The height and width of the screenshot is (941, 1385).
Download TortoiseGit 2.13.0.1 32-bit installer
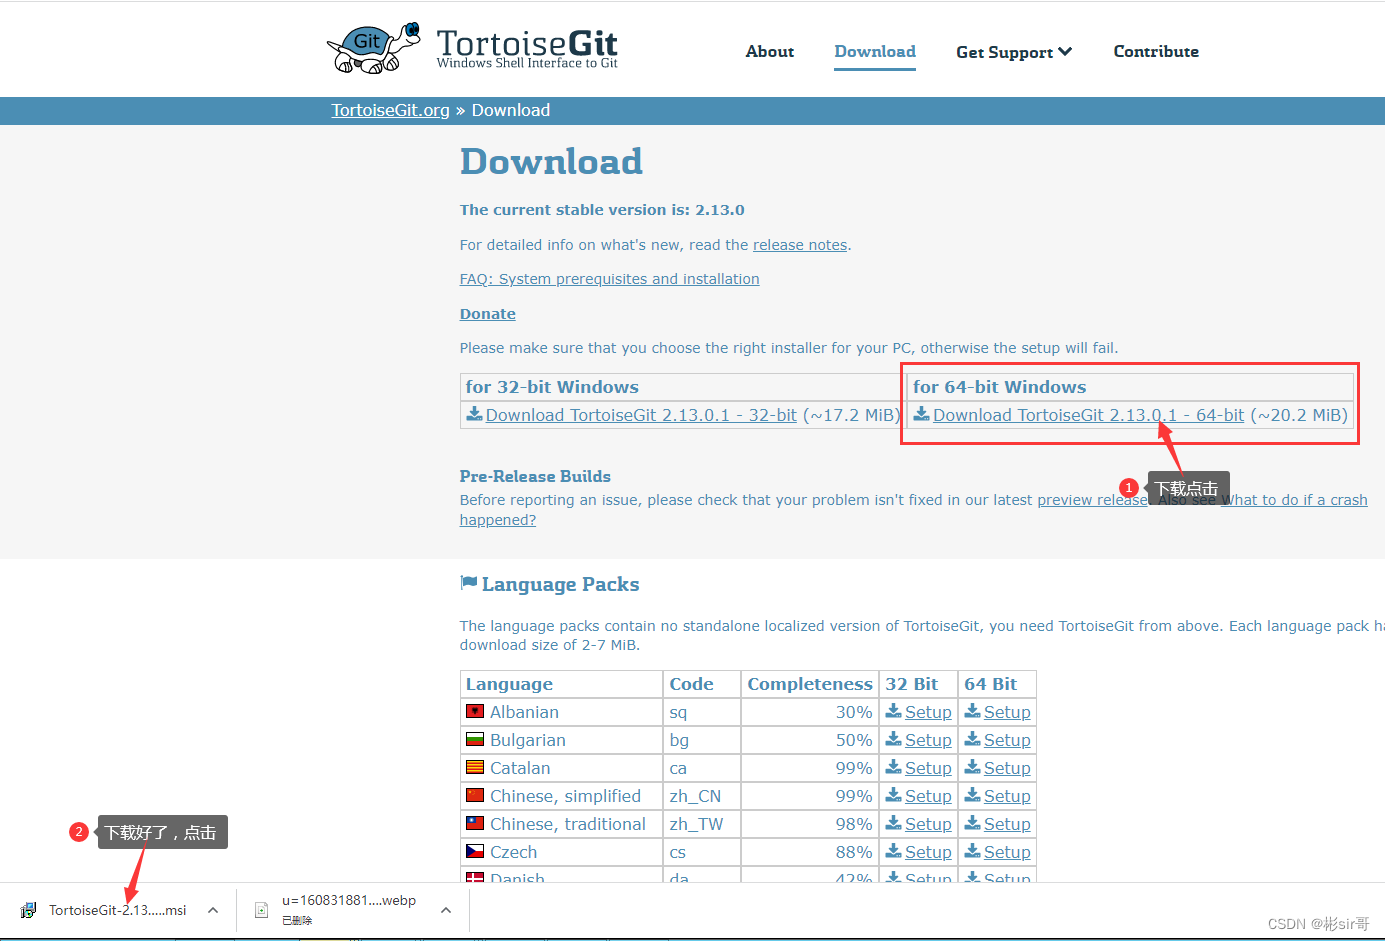coord(641,415)
